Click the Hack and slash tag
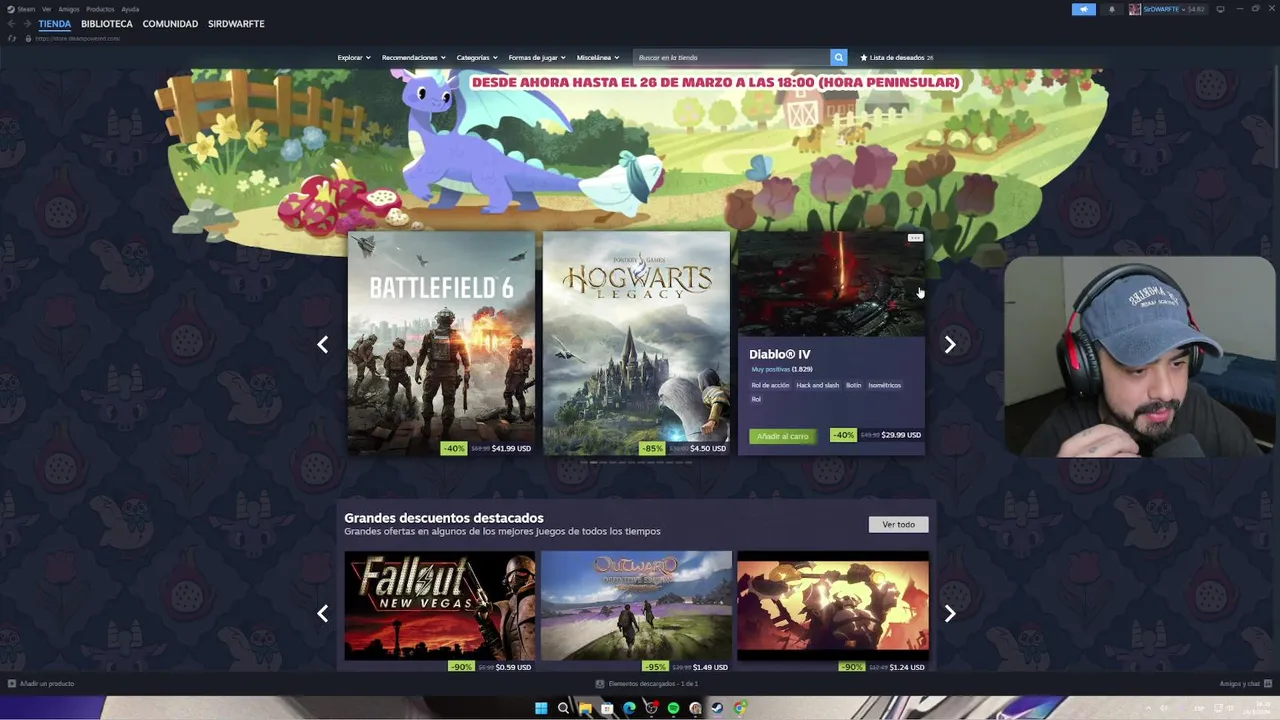 coord(817,385)
